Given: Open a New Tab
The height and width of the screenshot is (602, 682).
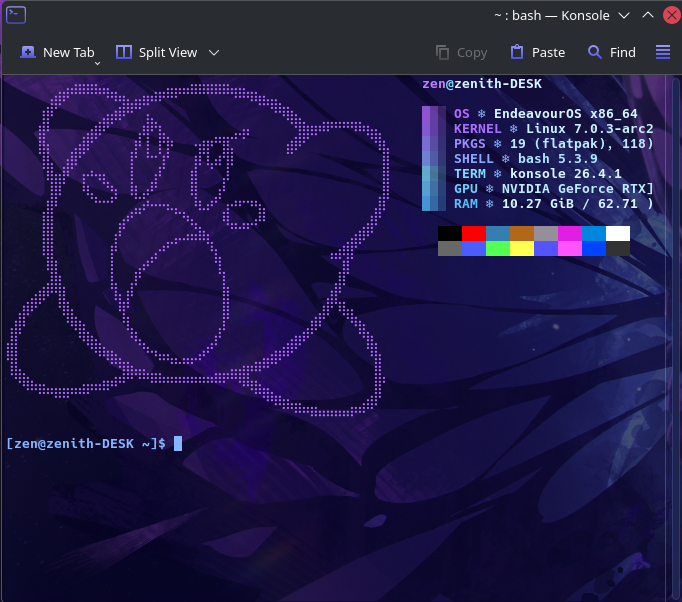Looking at the screenshot, I should coord(57,53).
